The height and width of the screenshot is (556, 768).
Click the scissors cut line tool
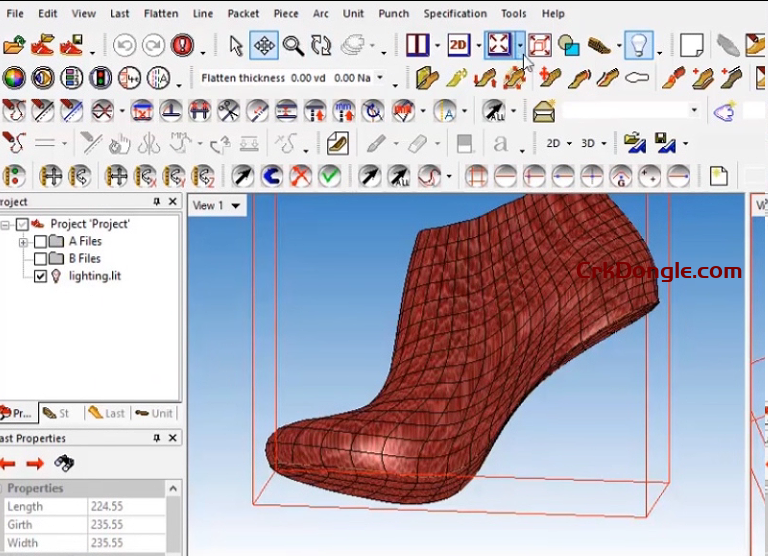pos(229,111)
